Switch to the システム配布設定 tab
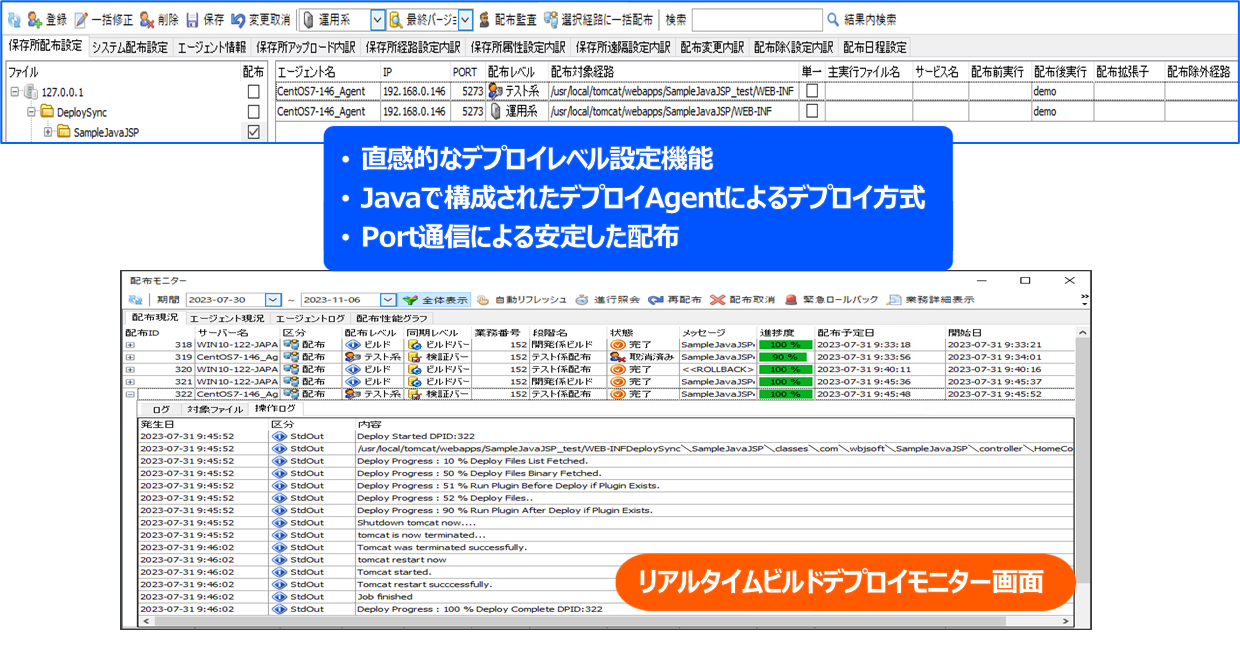Viewport: 1240px width, 646px height. point(130,47)
